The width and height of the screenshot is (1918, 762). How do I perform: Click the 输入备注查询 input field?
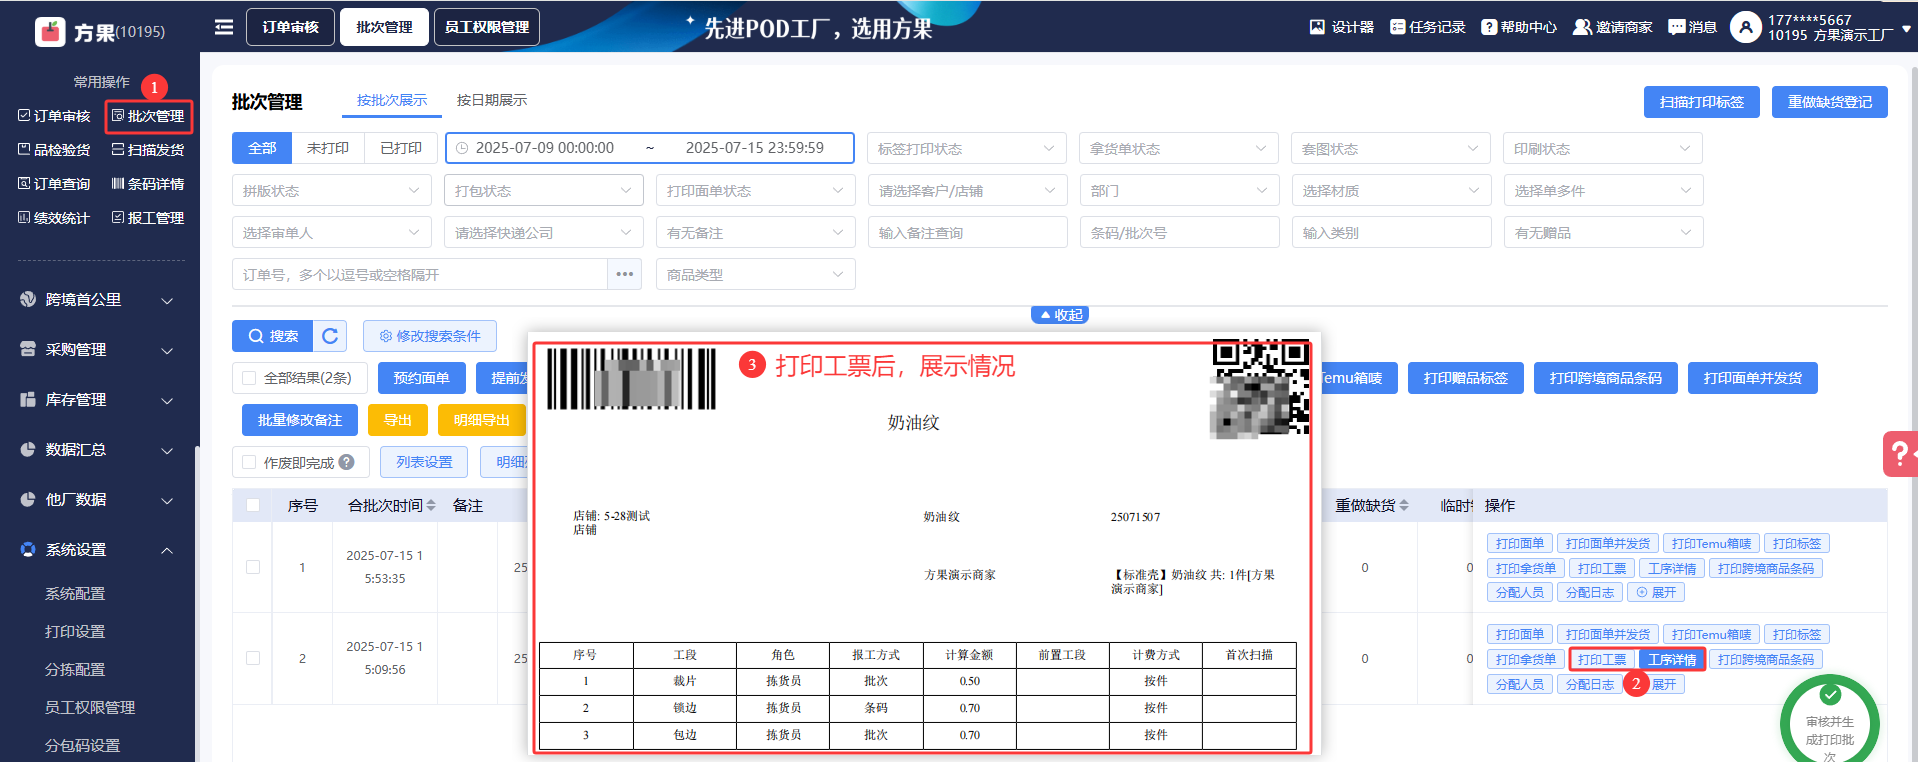pos(967,232)
